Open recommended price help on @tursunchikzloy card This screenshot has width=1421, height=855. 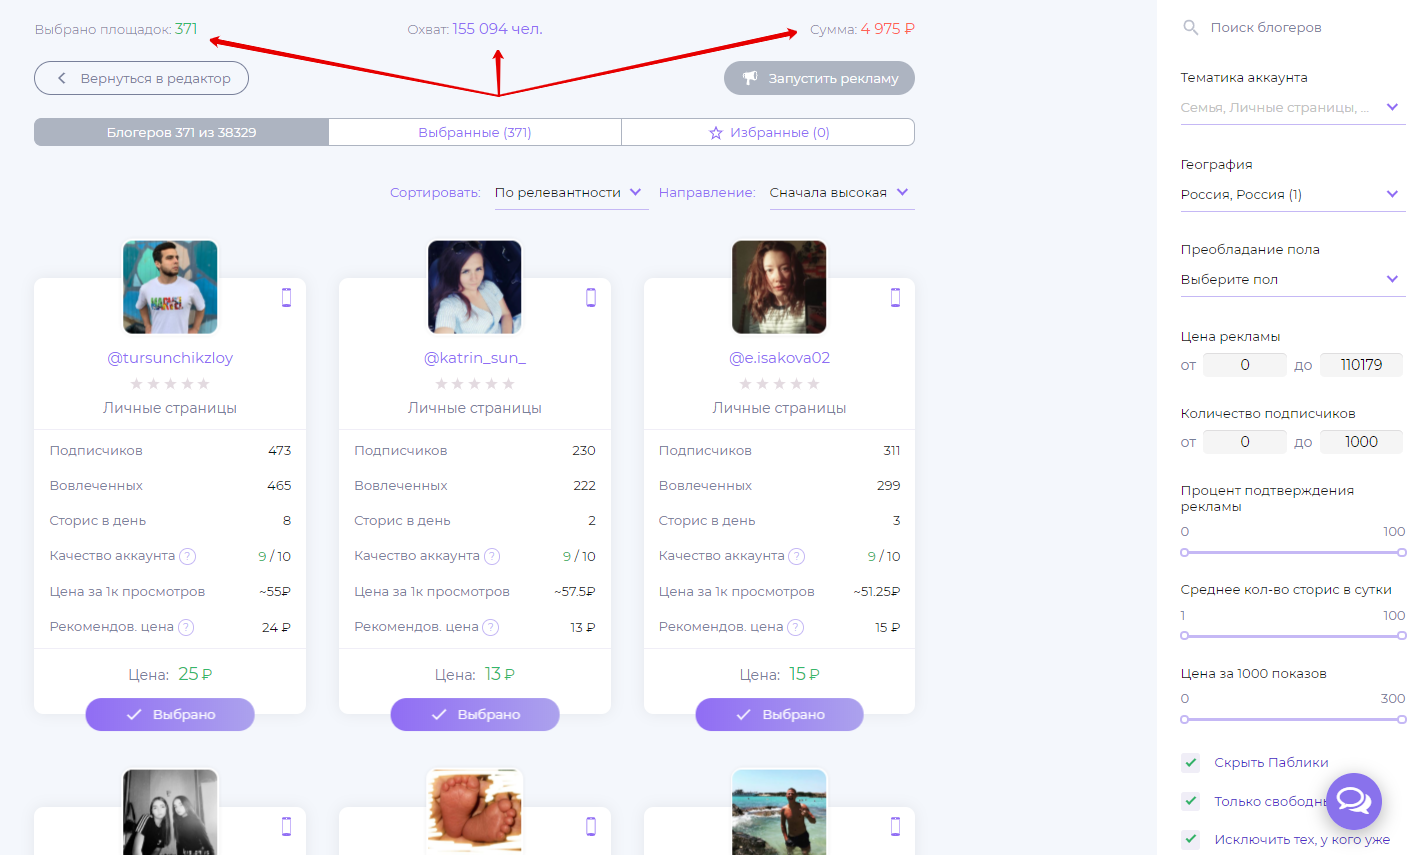pos(186,627)
